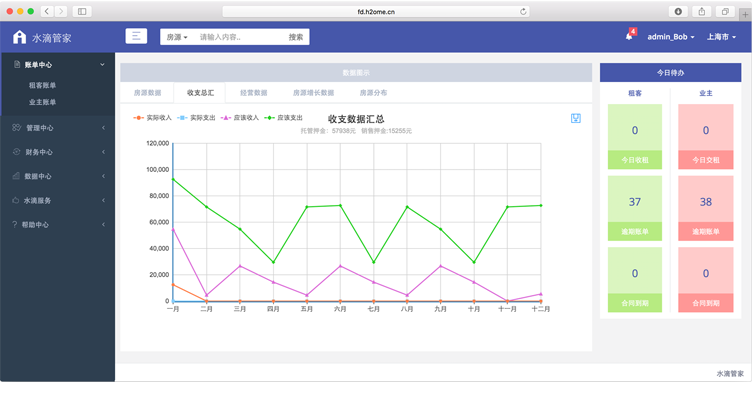Show Safari sidebar icon
Viewport: 752px width, 394px height.
[x=82, y=12]
